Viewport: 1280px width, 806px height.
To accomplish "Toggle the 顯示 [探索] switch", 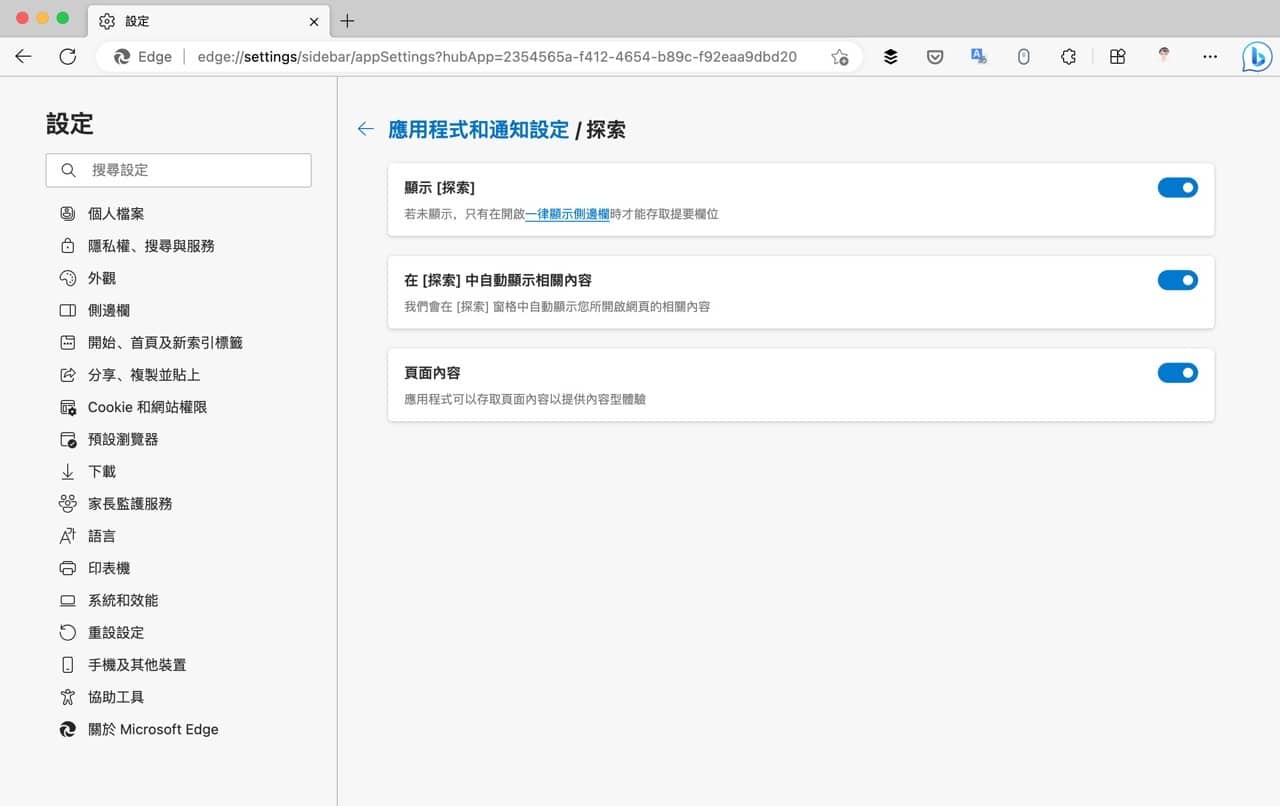I will pos(1177,187).
